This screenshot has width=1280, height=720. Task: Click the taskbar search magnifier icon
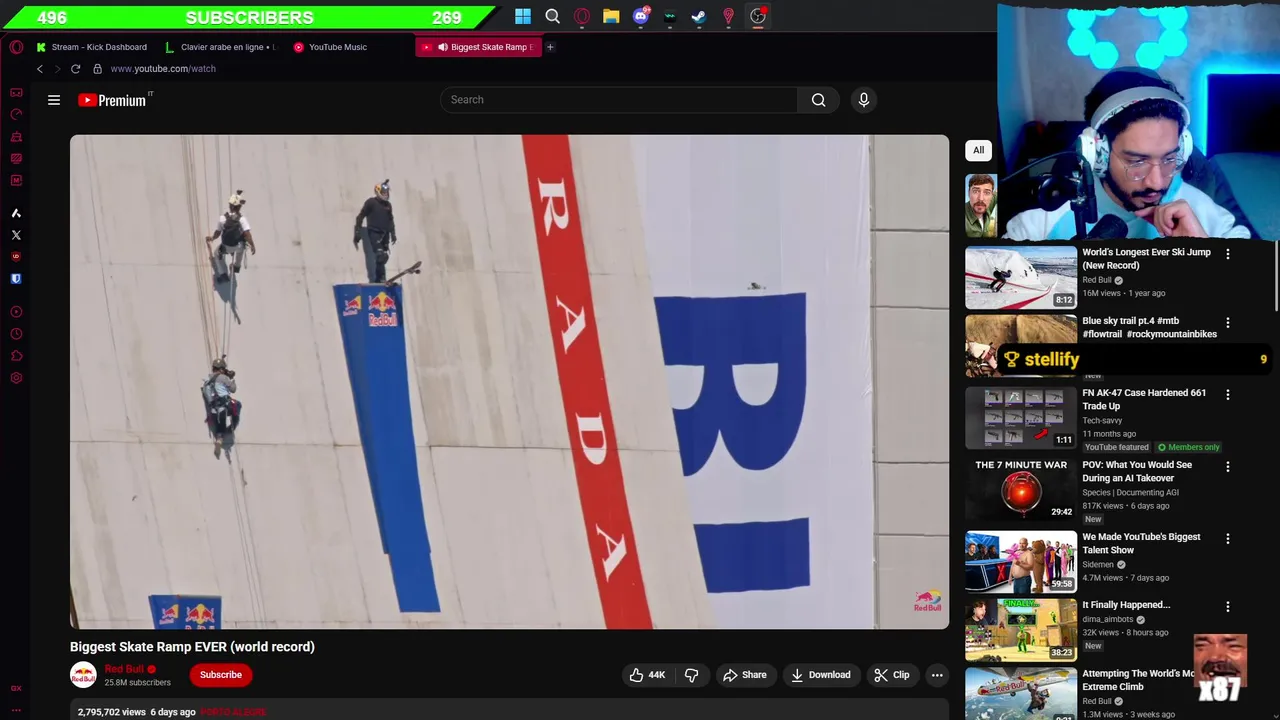553,16
